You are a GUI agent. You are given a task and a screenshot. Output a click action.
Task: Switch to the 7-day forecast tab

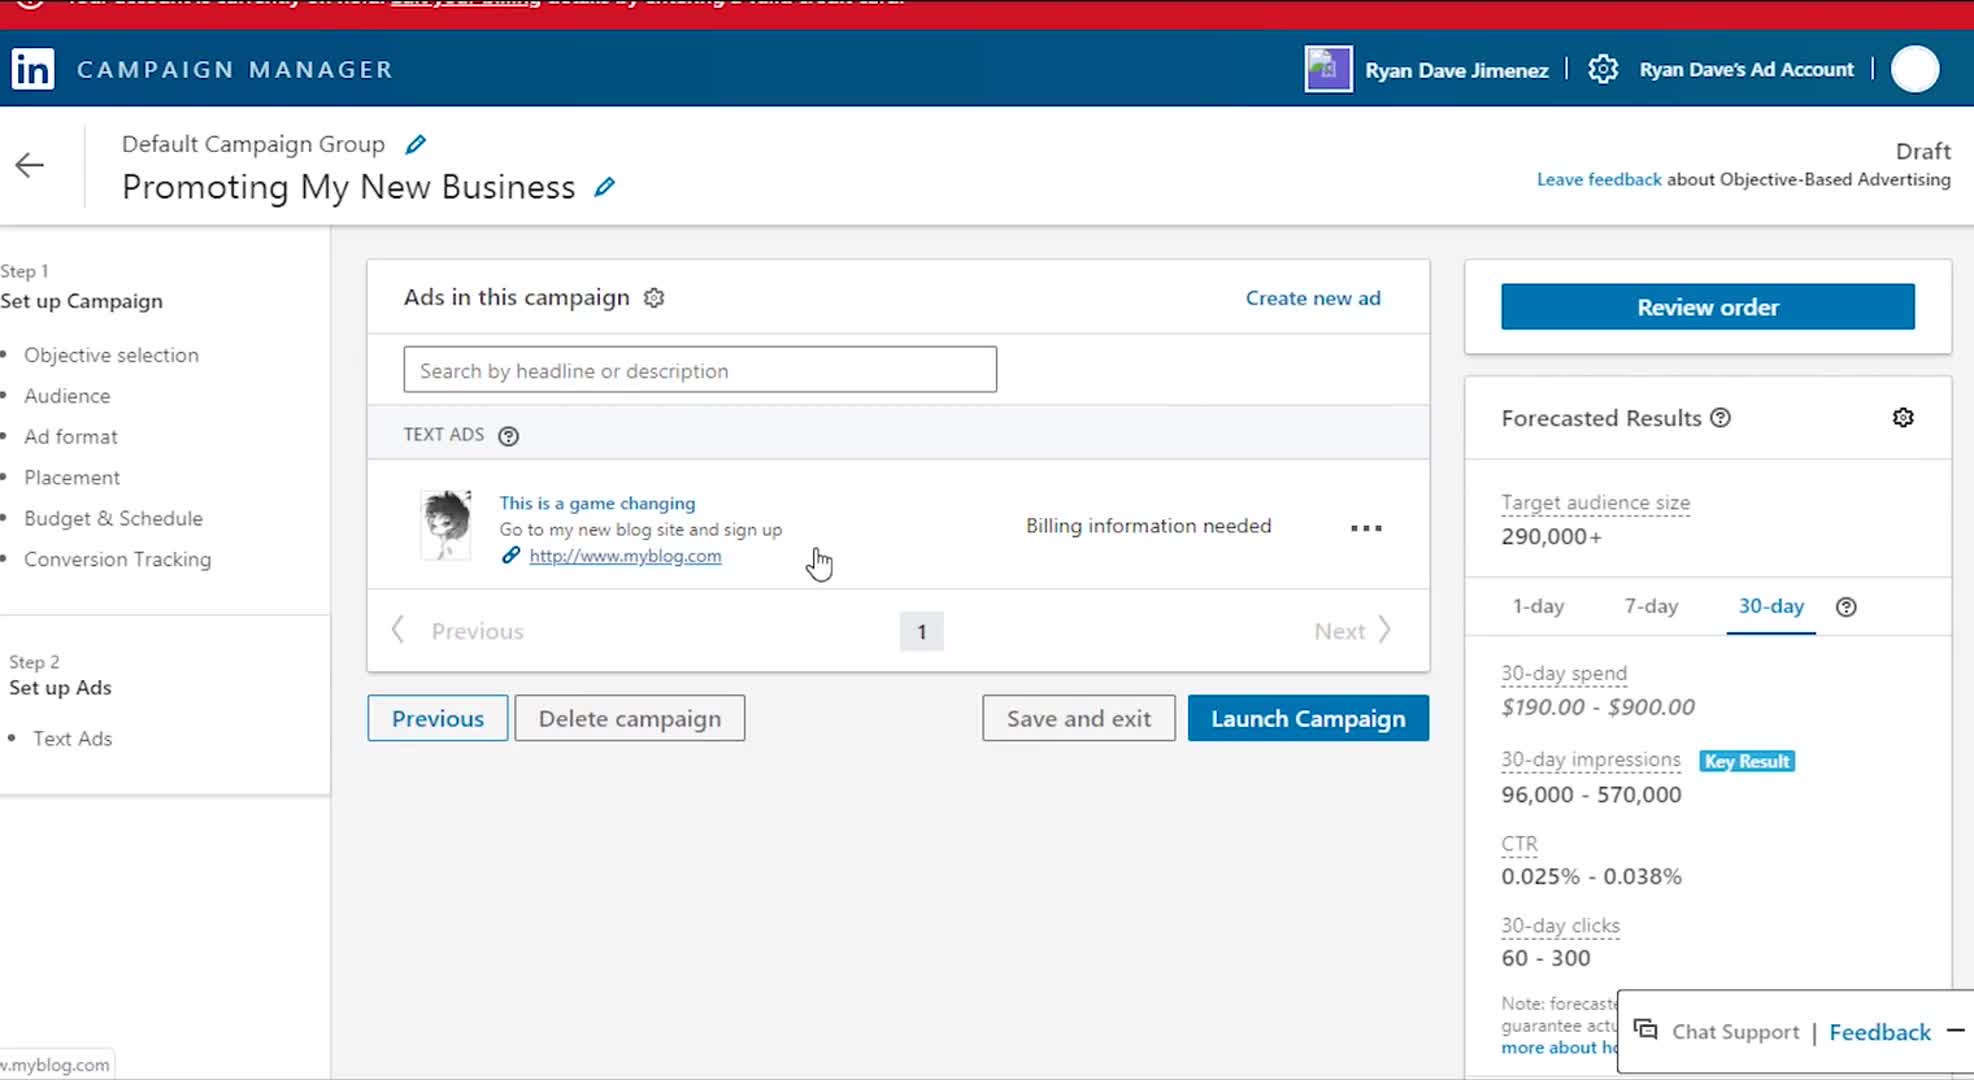tap(1651, 606)
